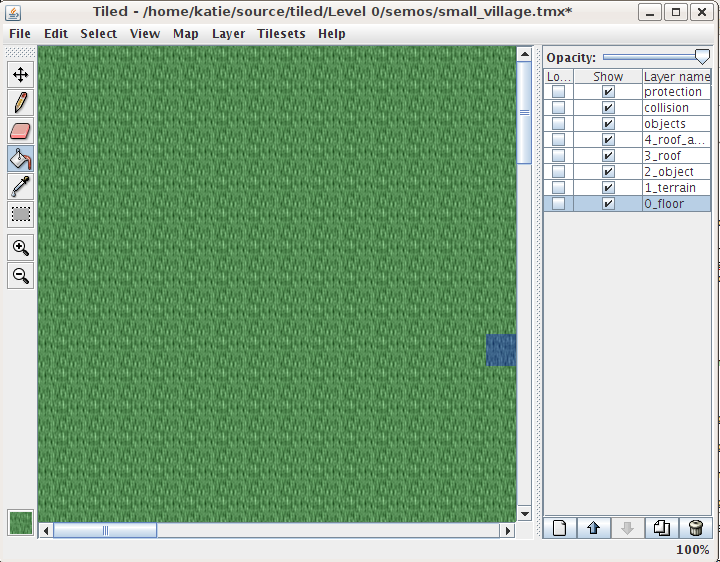Select the Move layer tool

[21, 75]
